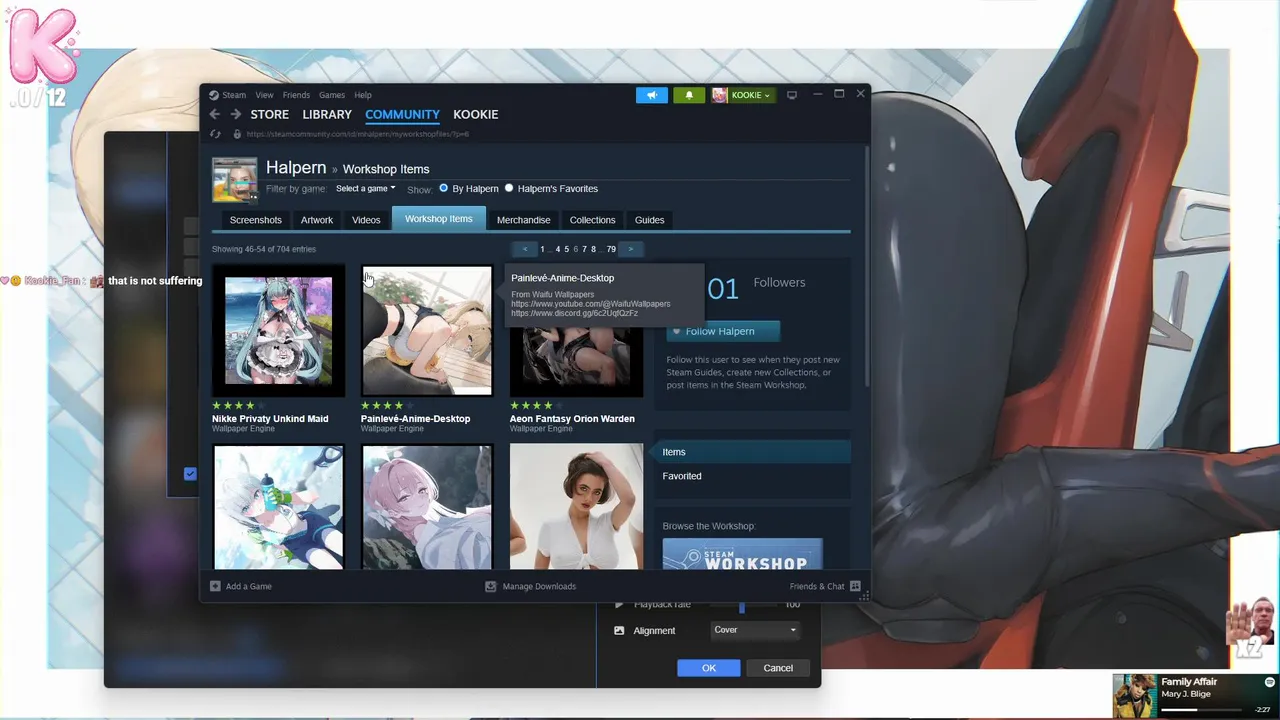Click the Big Picture mode monitor icon
The height and width of the screenshot is (720, 1280).
[x=792, y=95]
